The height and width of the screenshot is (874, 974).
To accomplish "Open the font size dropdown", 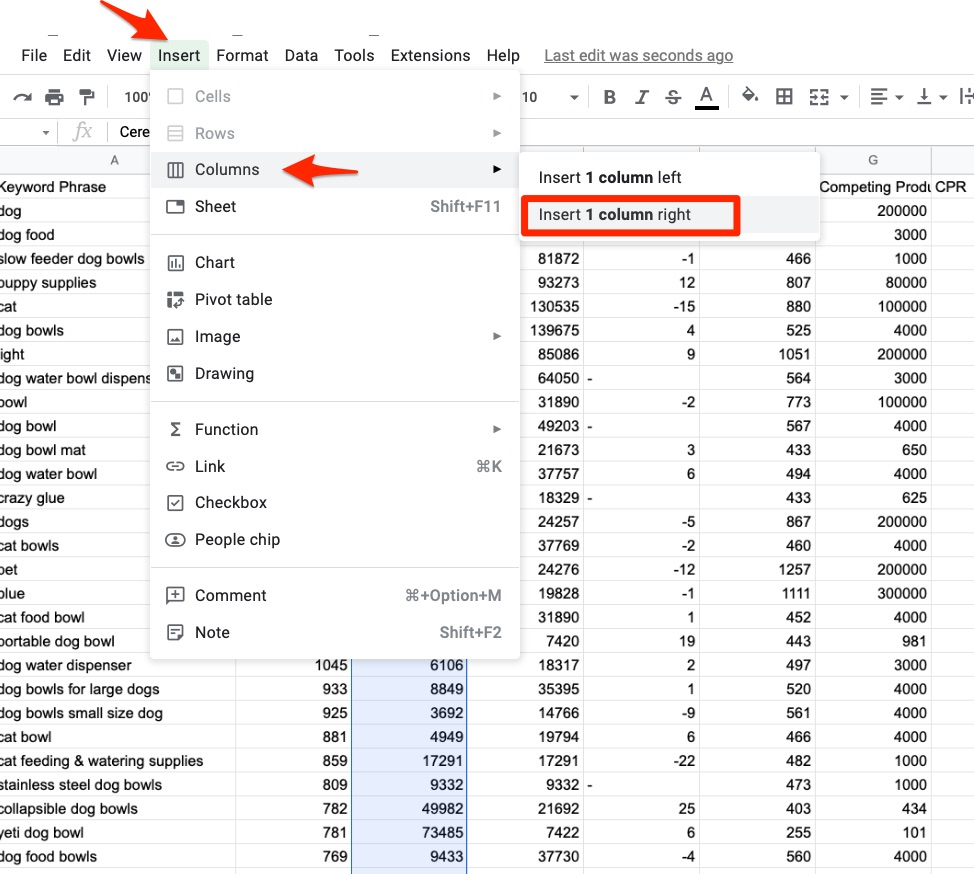I will tap(574, 97).
